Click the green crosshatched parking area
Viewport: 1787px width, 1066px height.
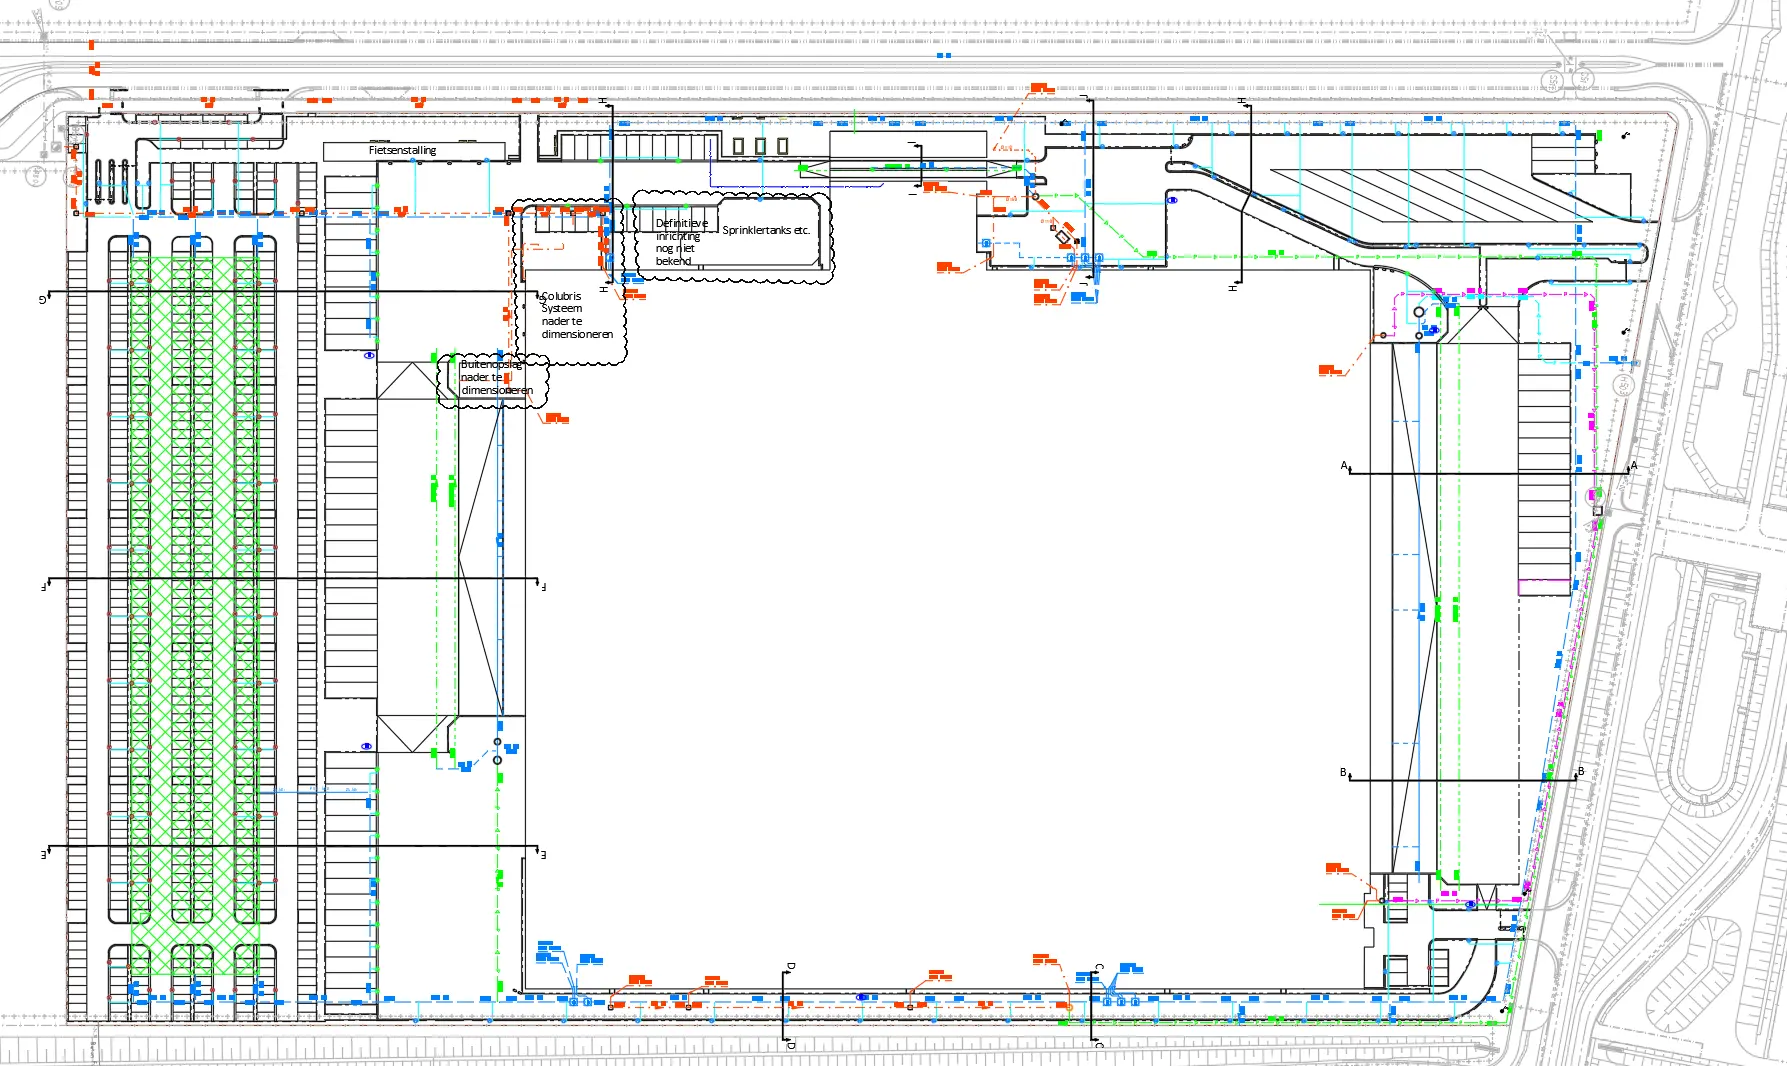[194, 615]
